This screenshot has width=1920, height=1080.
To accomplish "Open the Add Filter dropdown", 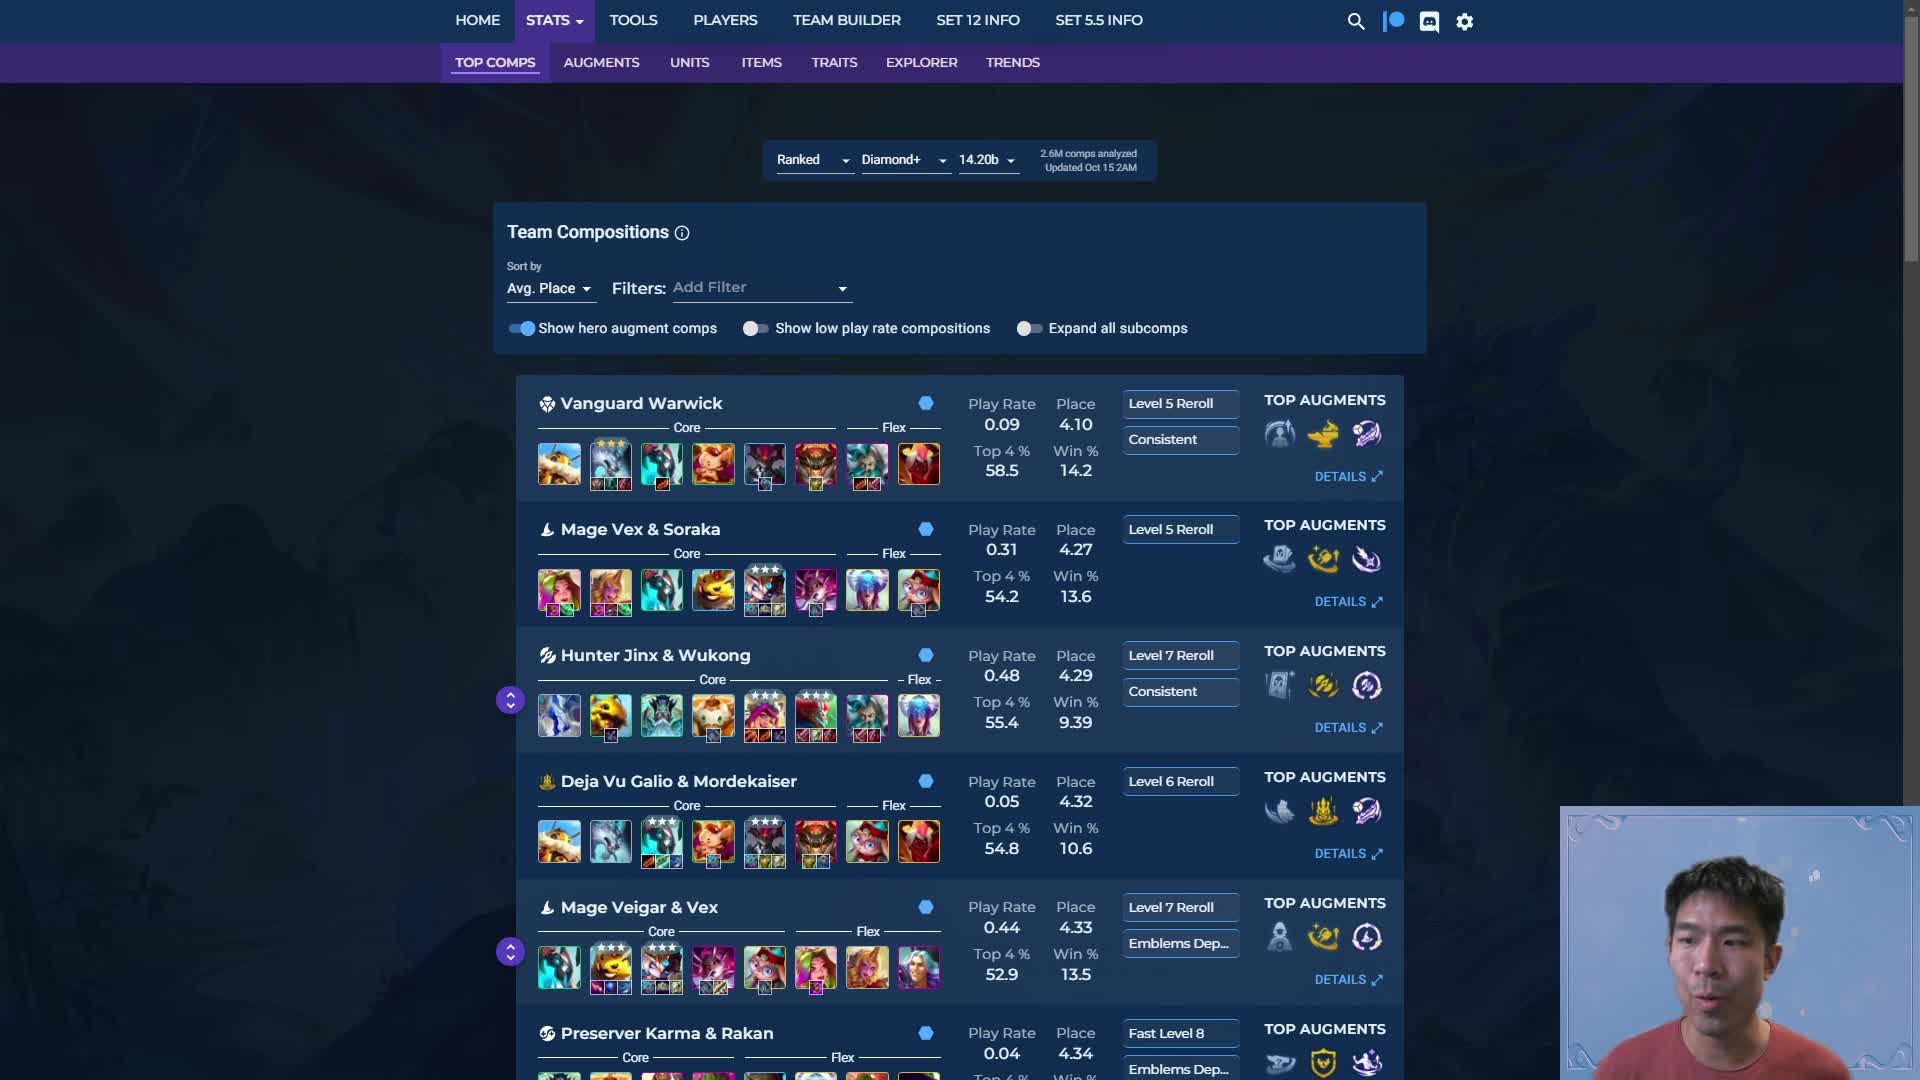I will tap(761, 288).
